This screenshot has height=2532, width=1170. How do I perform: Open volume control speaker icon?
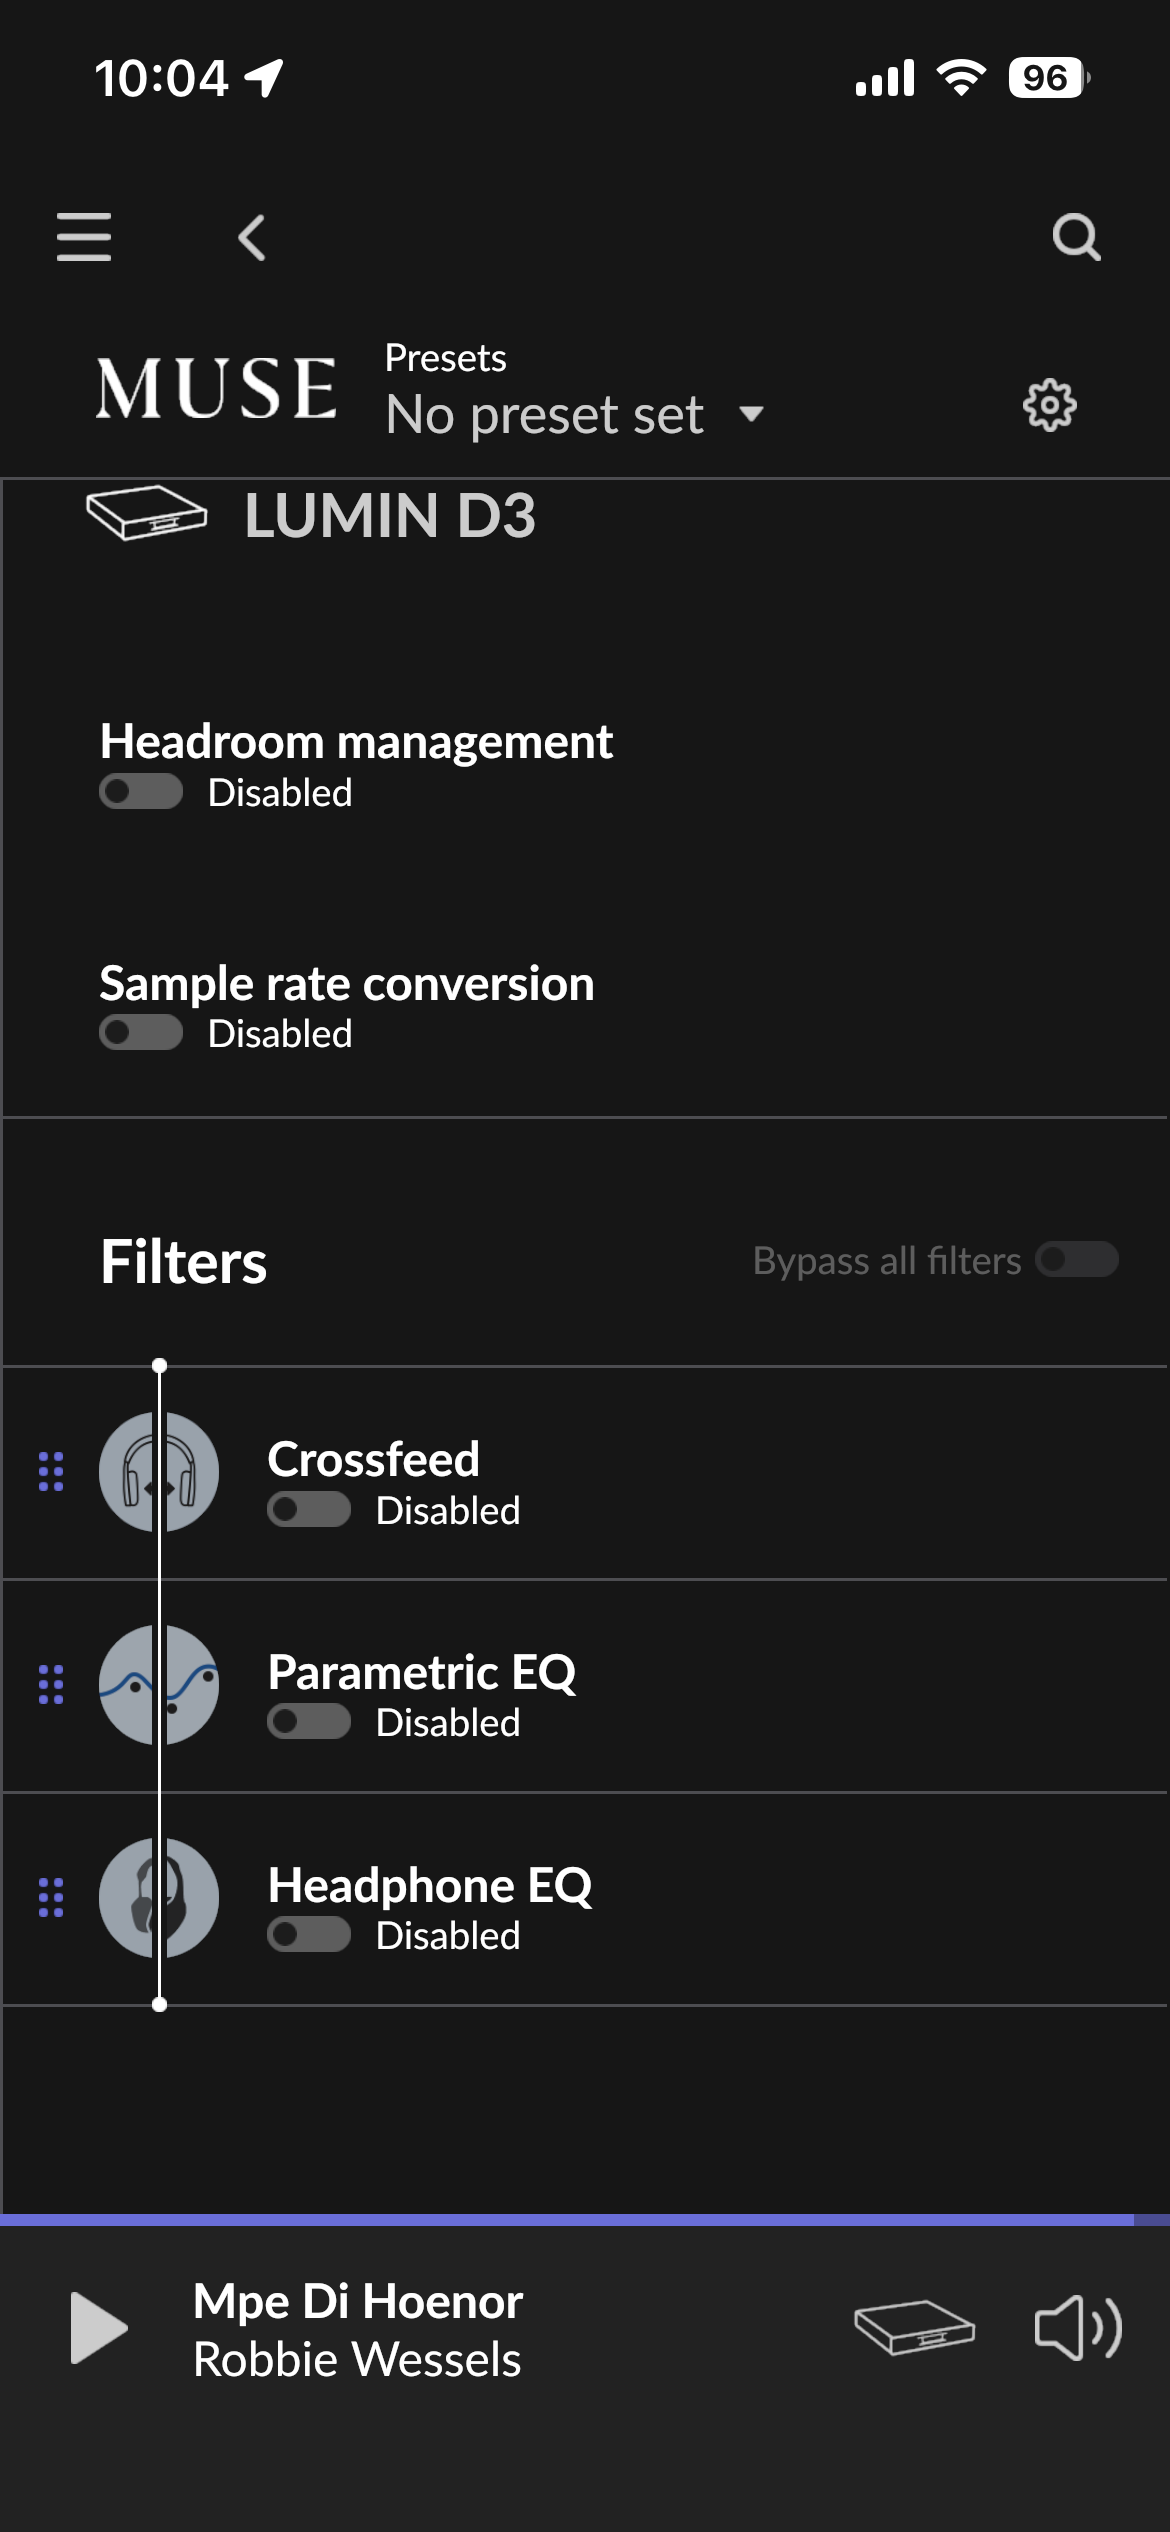(x=1077, y=2328)
